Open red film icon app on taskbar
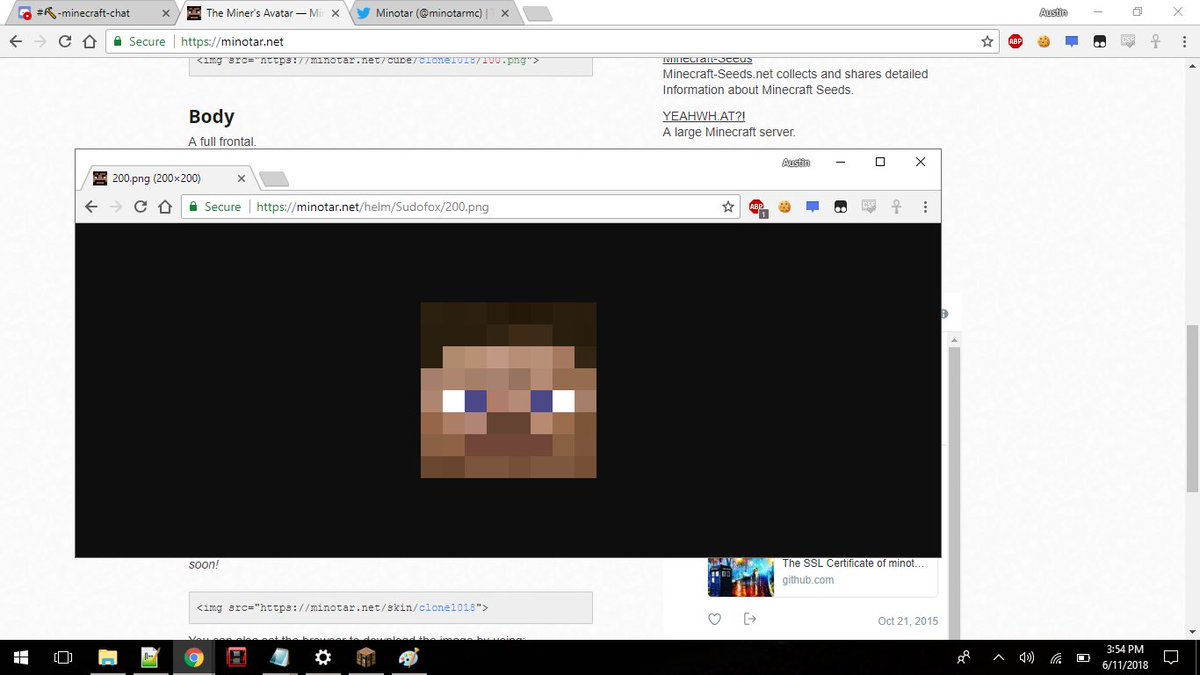 pyautogui.click(x=237, y=658)
